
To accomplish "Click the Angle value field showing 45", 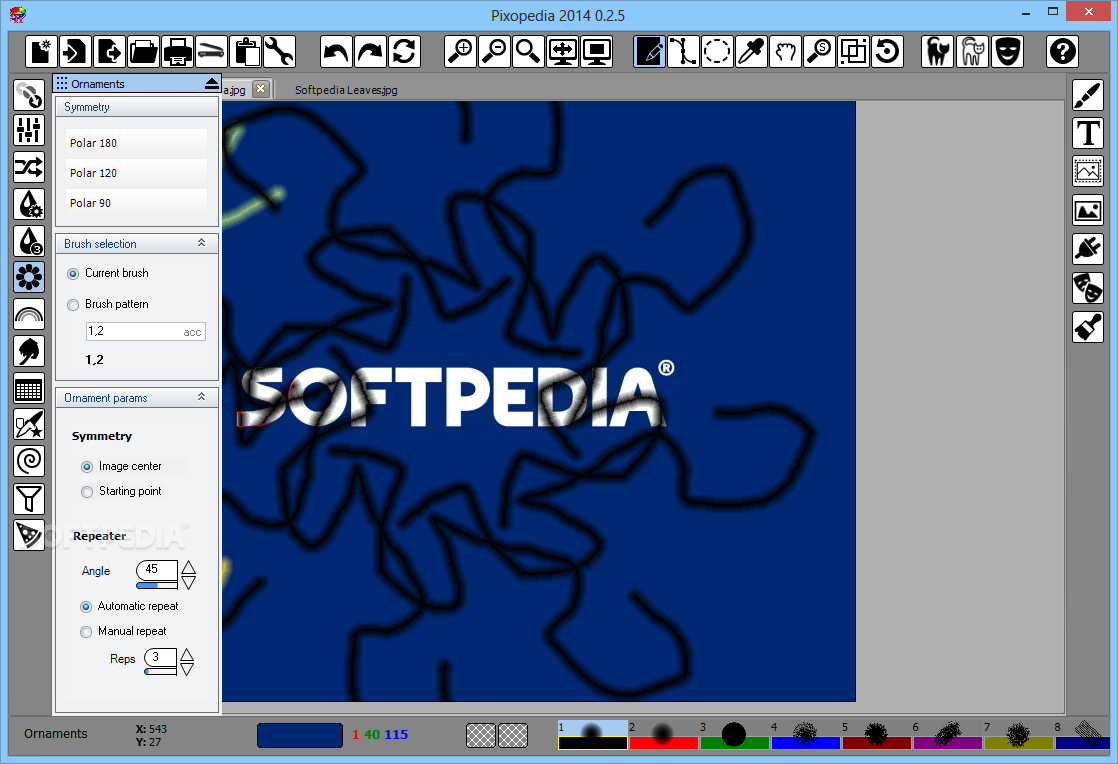I will pyautogui.click(x=157, y=569).
